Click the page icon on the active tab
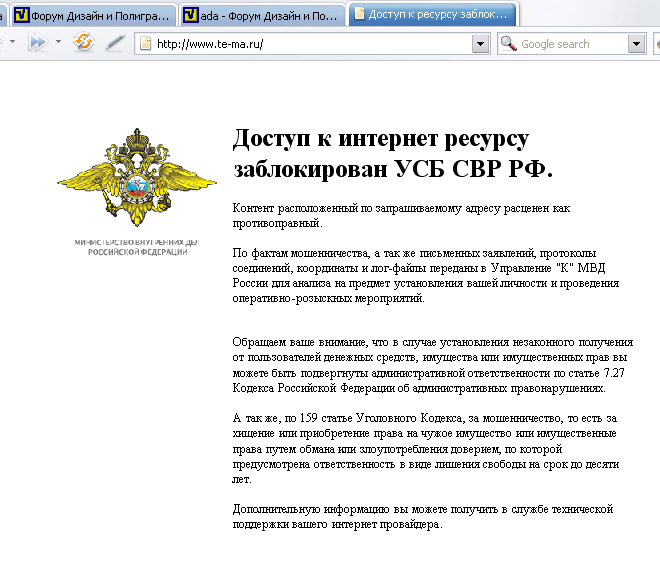 tap(359, 14)
